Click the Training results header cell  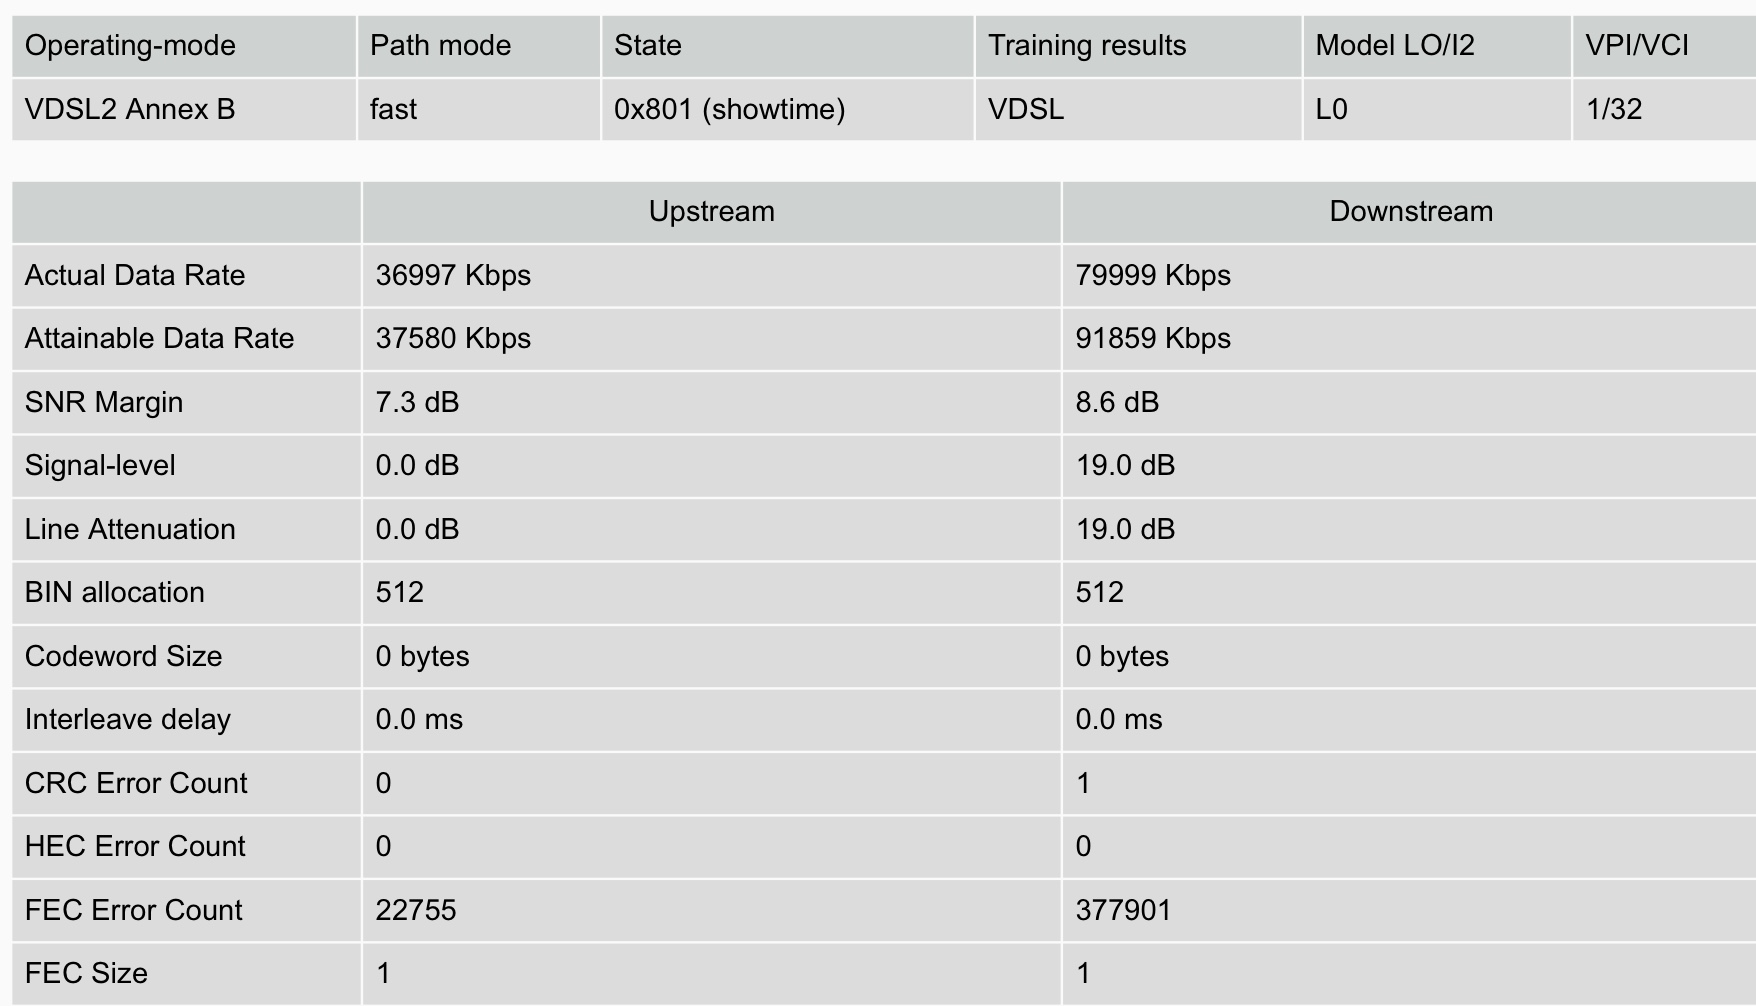(x=1139, y=46)
